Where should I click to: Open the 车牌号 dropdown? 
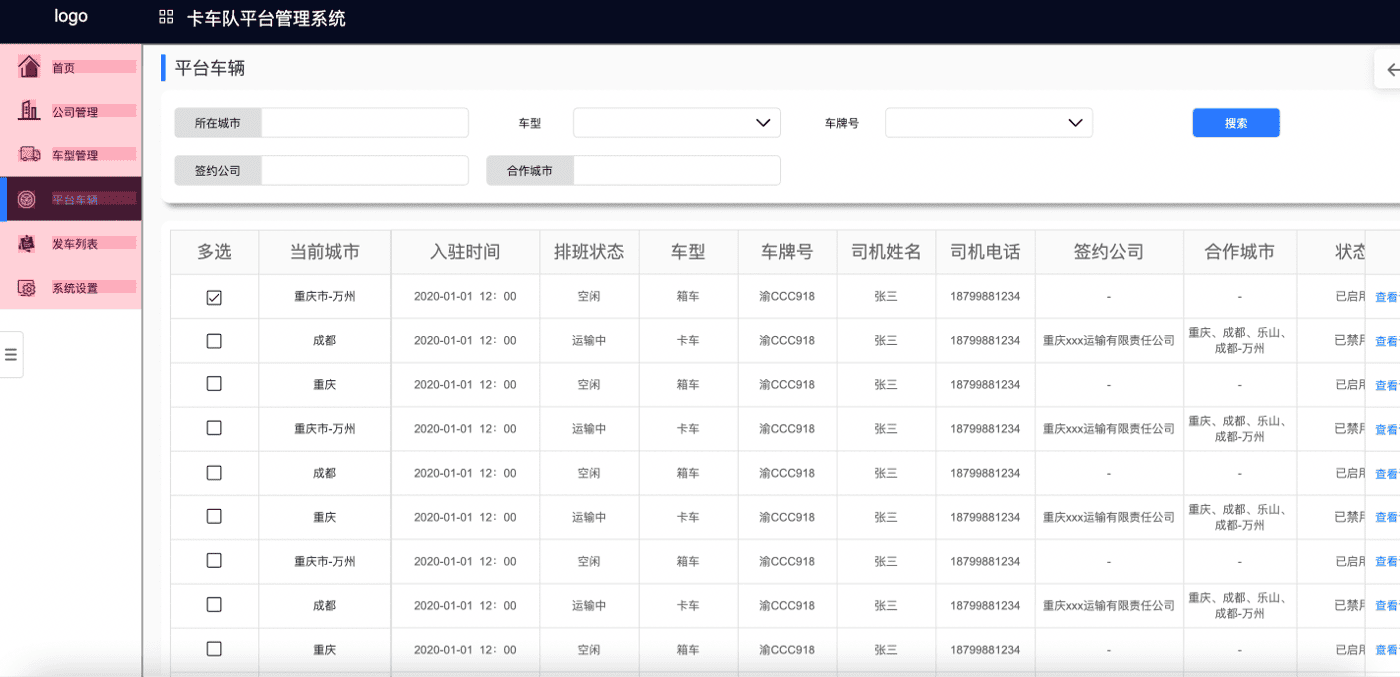click(x=988, y=123)
